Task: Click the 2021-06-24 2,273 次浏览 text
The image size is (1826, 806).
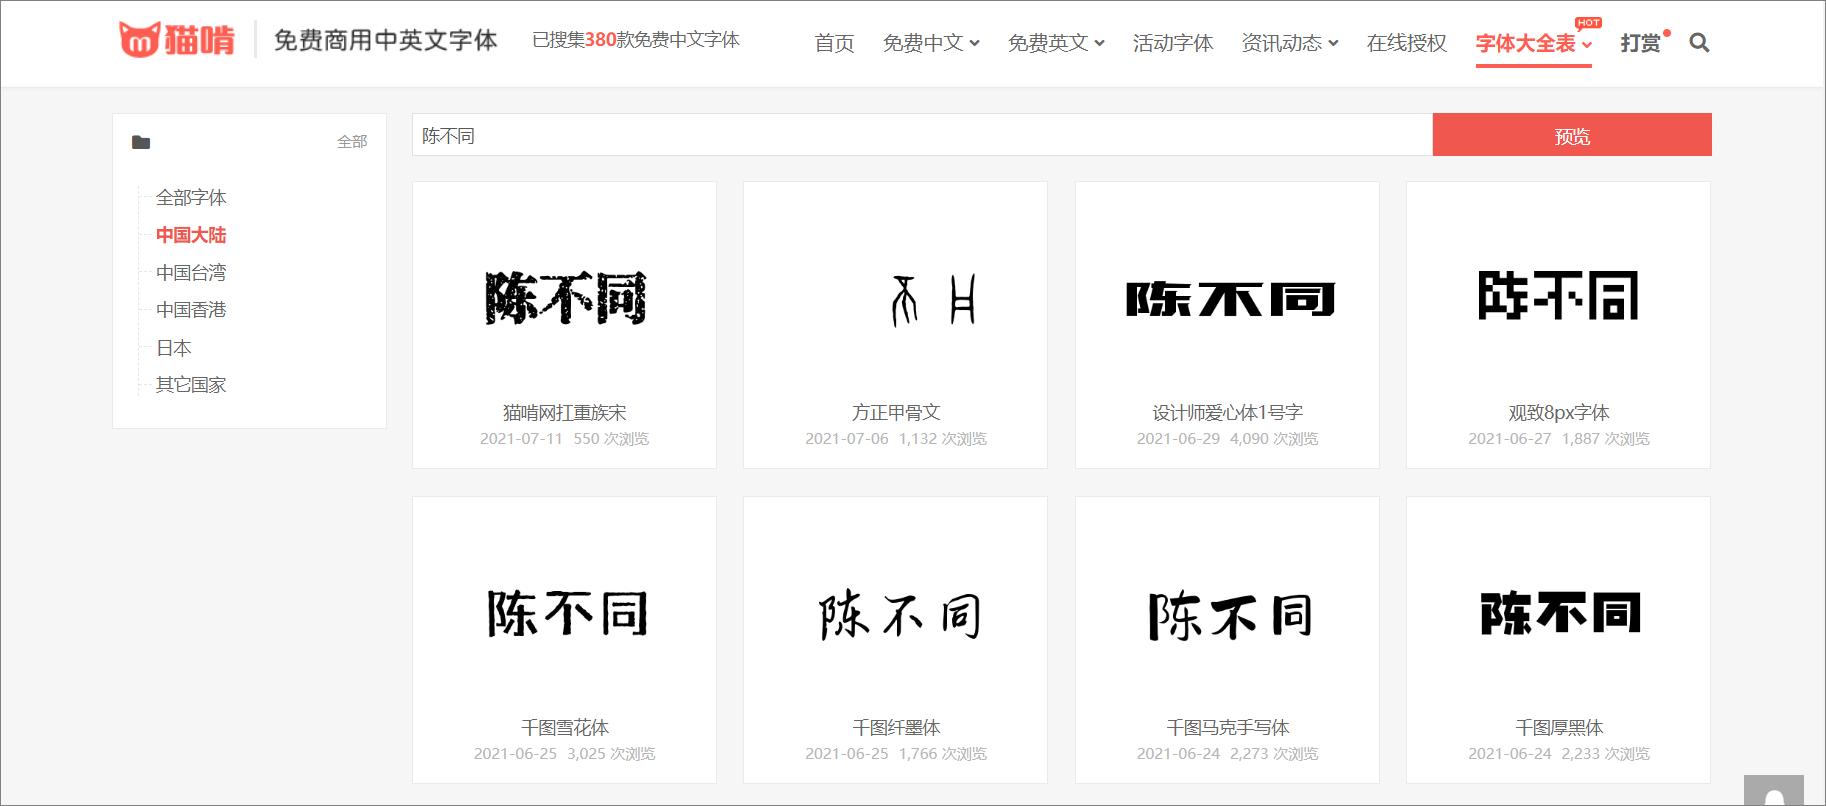Action: [x=1228, y=753]
